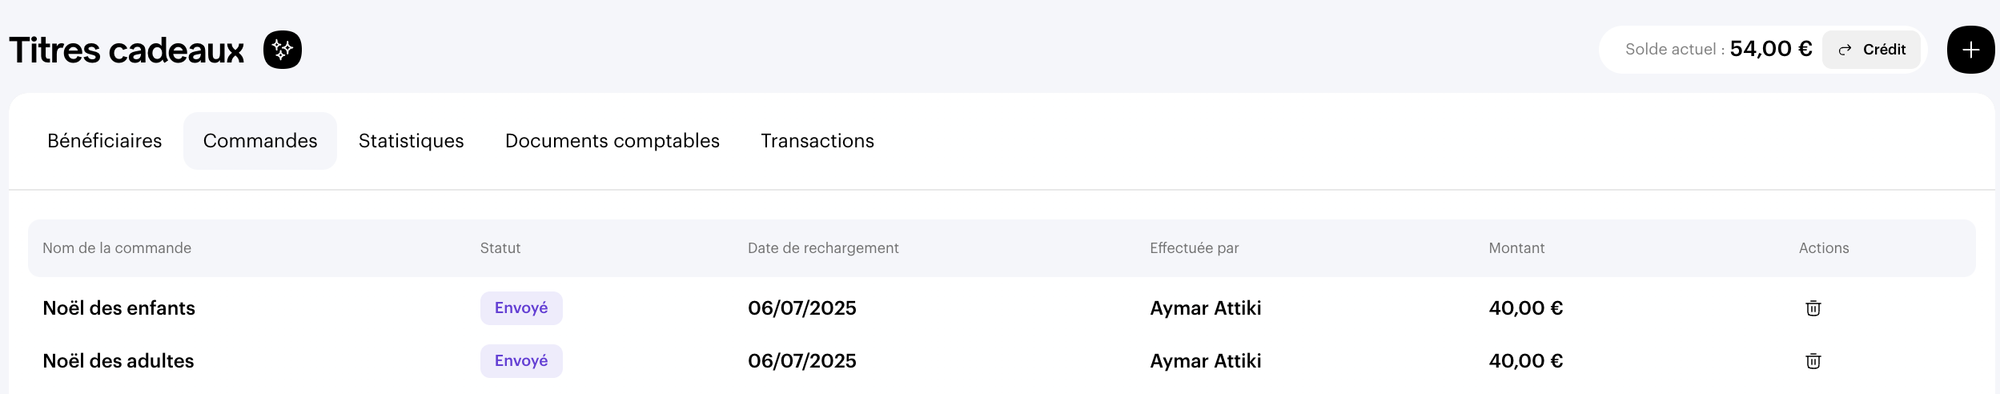2000x394 pixels.
Task: Click the Crédit button
Action: [x=1871, y=50]
